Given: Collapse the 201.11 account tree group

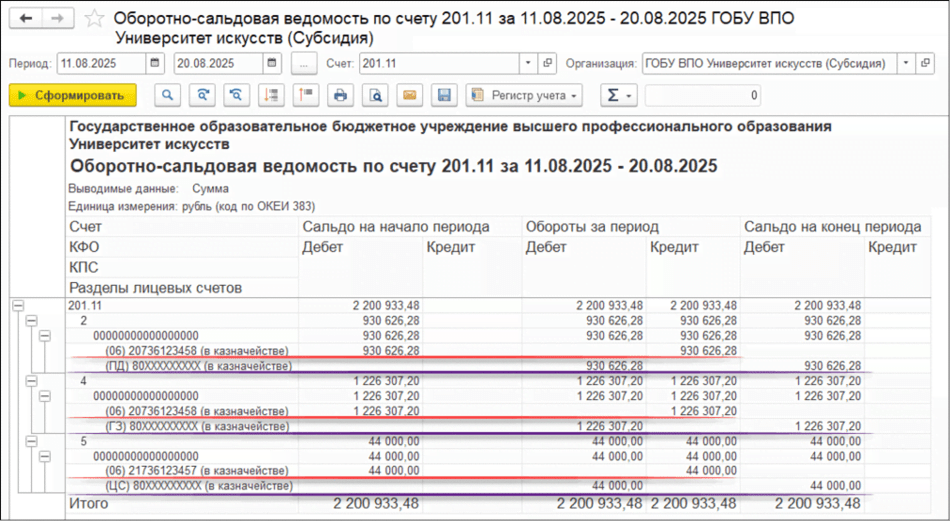Looking at the screenshot, I should click(x=17, y=304).
